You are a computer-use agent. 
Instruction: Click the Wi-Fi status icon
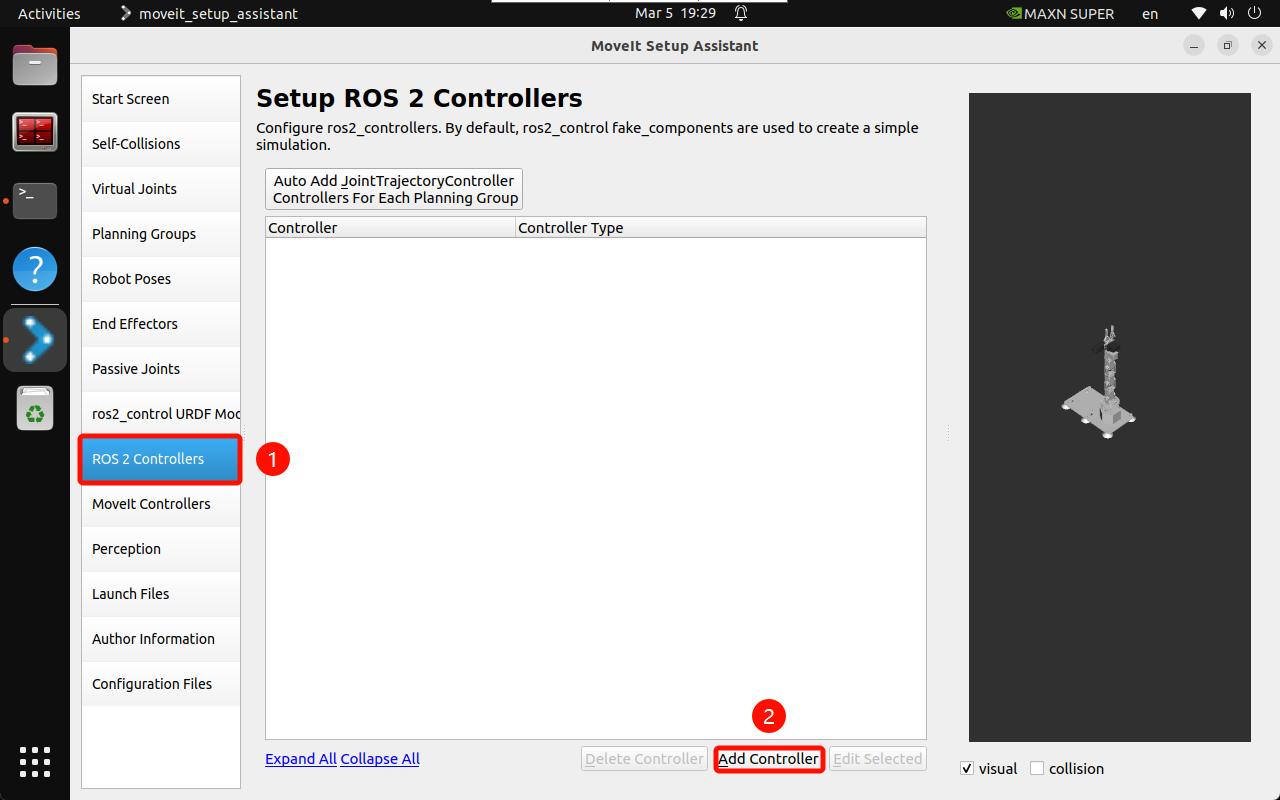click(x=1199, y=14)
